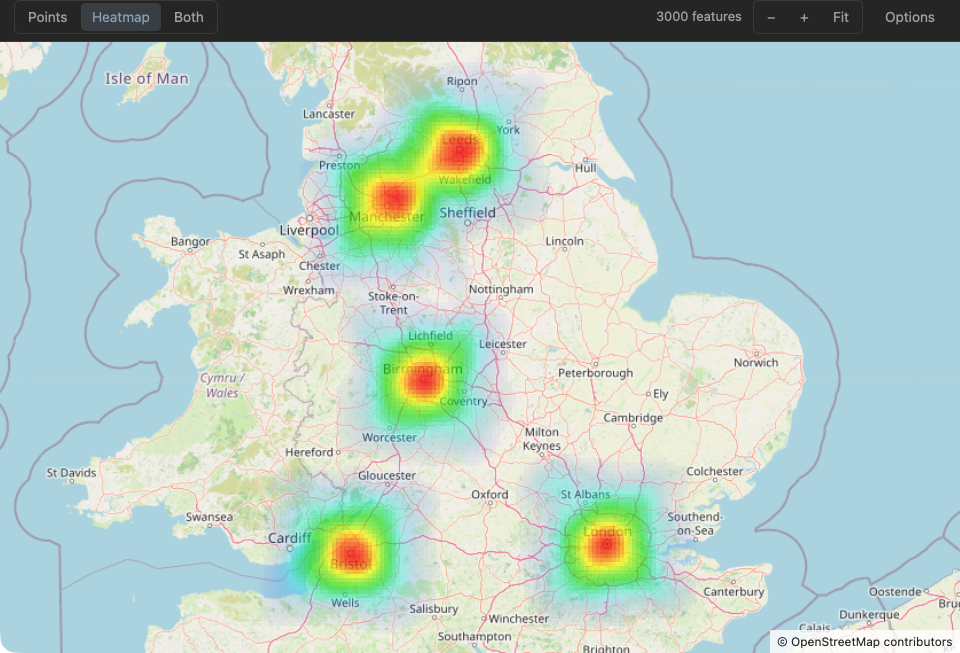The image size is (960, 653).
Task: Click the Nottingham map label
Action: click(x=501, y=289)
